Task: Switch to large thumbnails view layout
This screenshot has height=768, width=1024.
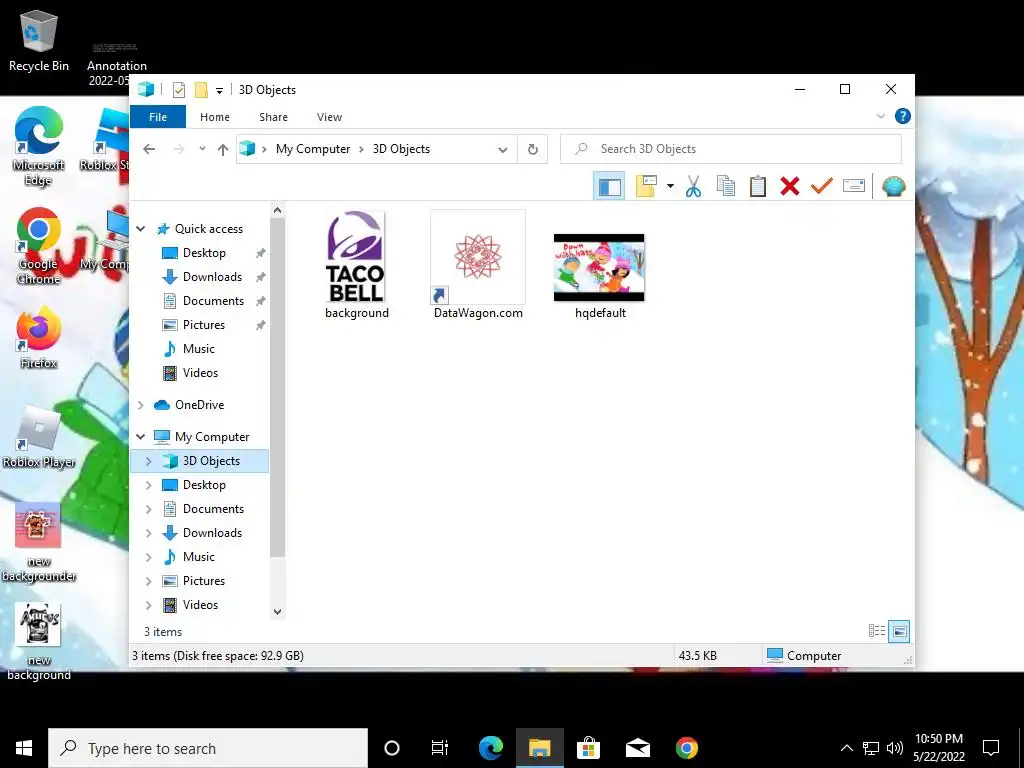Action: (x=899, y=631)
